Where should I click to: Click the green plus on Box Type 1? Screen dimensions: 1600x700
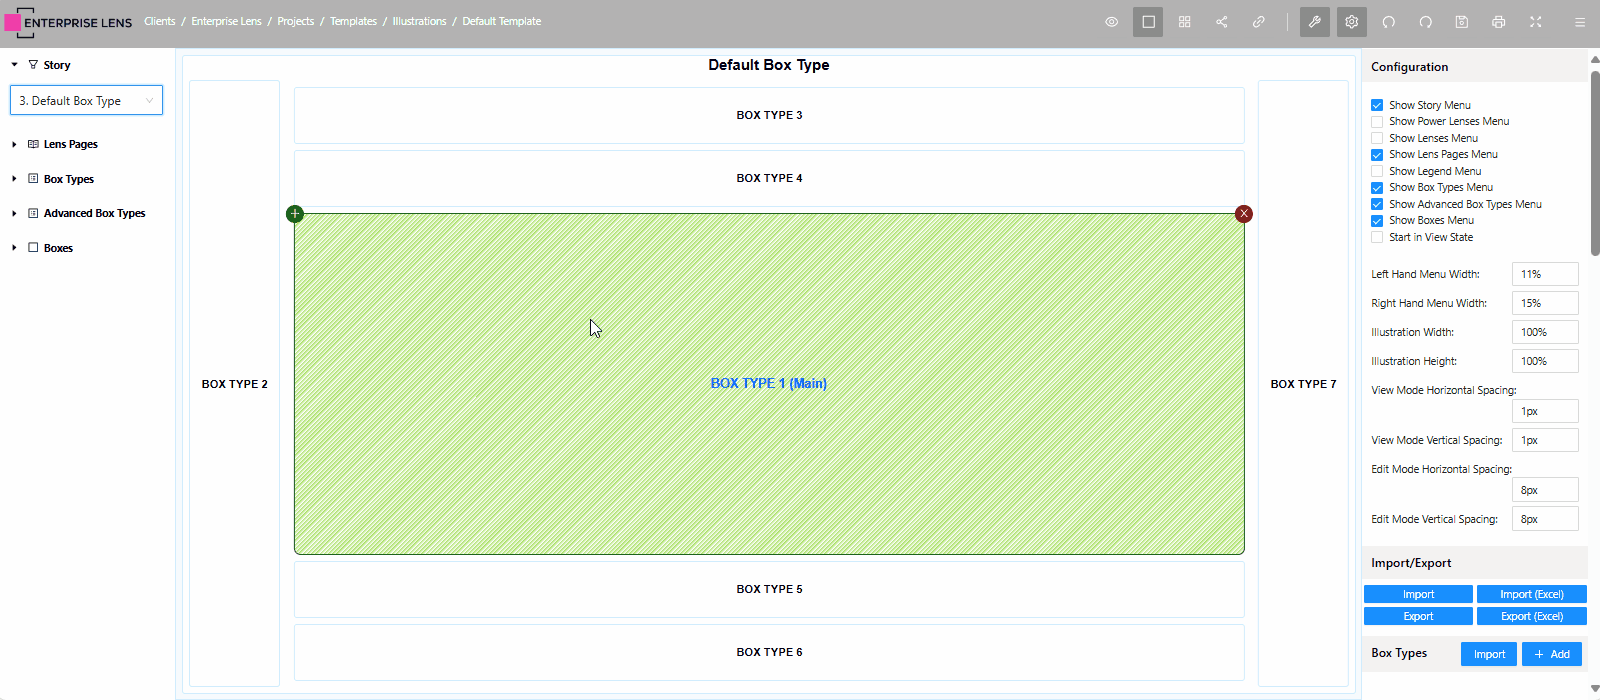coord(295,214)
